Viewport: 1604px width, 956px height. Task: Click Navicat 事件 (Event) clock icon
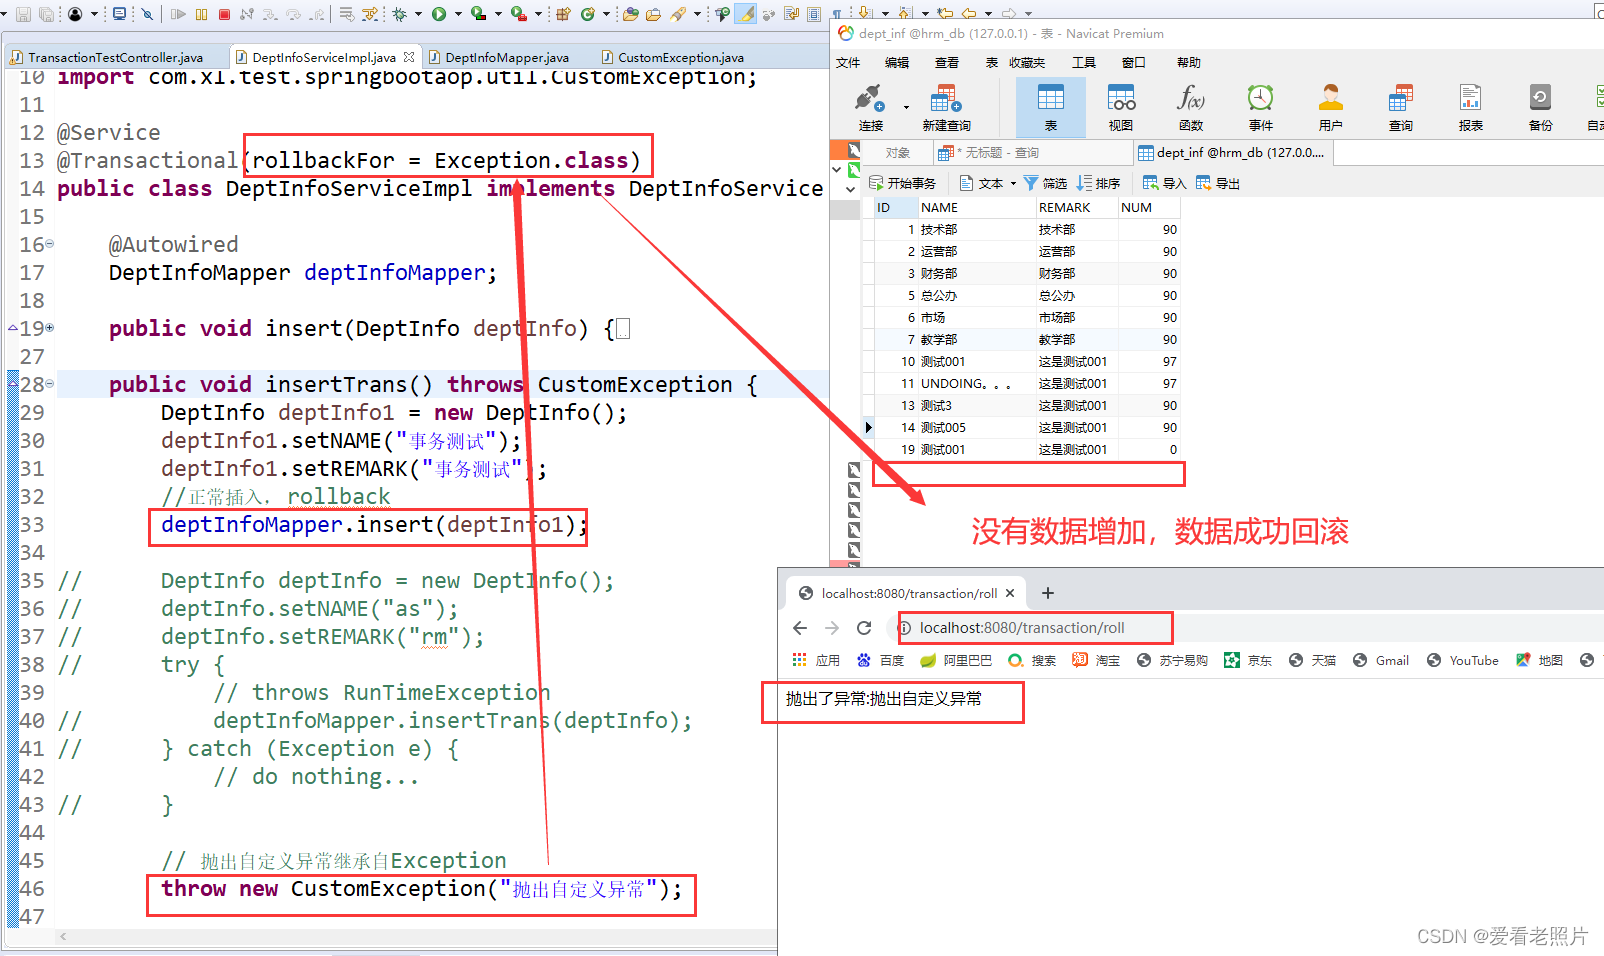[1260, 108]
